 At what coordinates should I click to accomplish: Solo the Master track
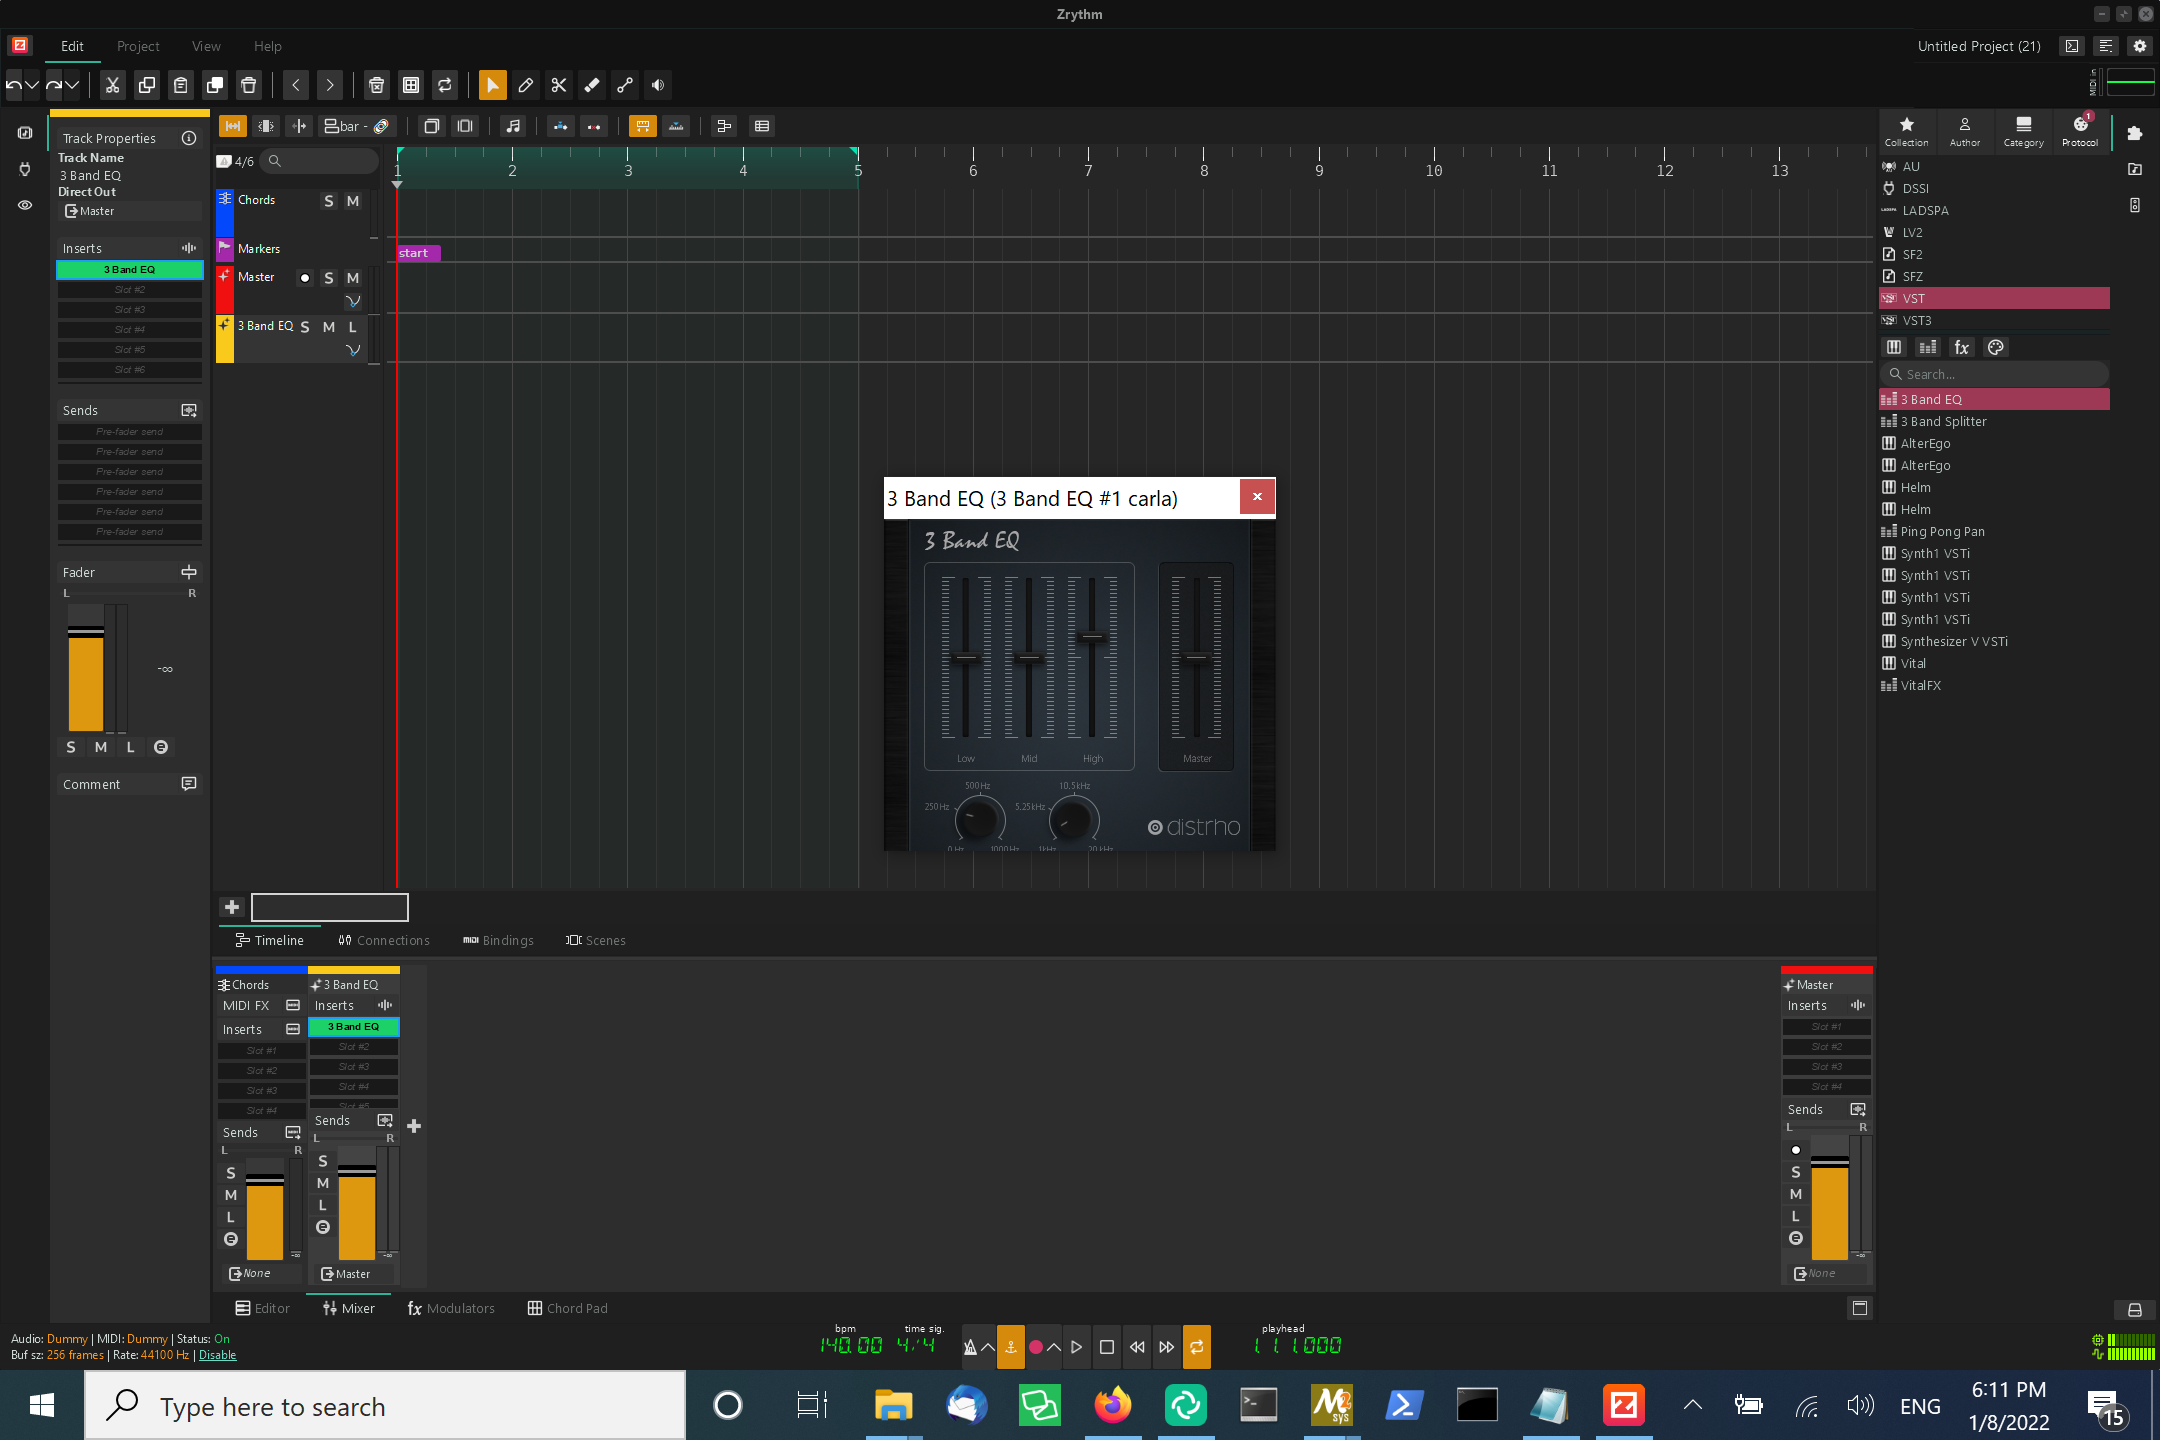tap(329, 278)
